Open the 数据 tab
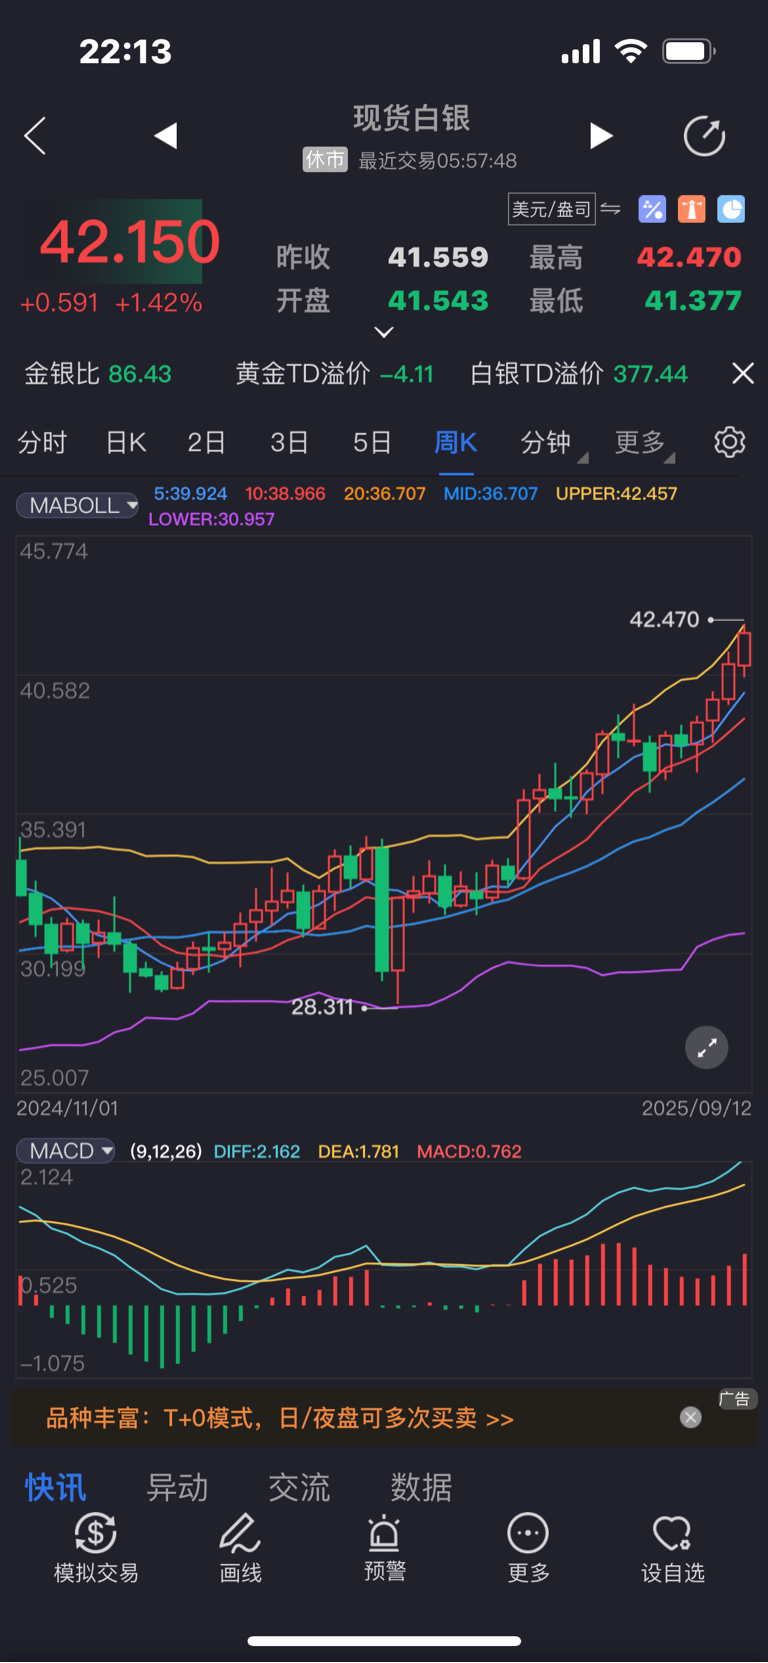The image size is (768, 1663). [x=422, y=1487]
